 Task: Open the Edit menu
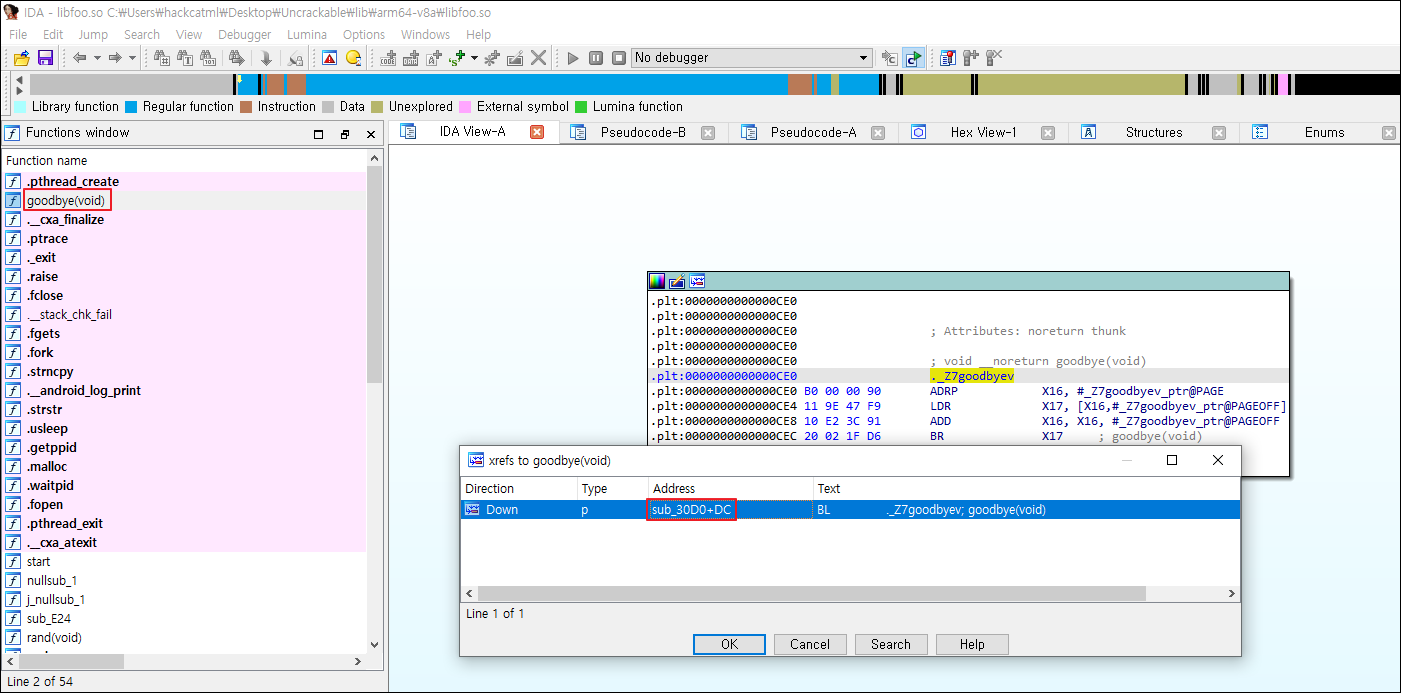click(x=53, y=34)
